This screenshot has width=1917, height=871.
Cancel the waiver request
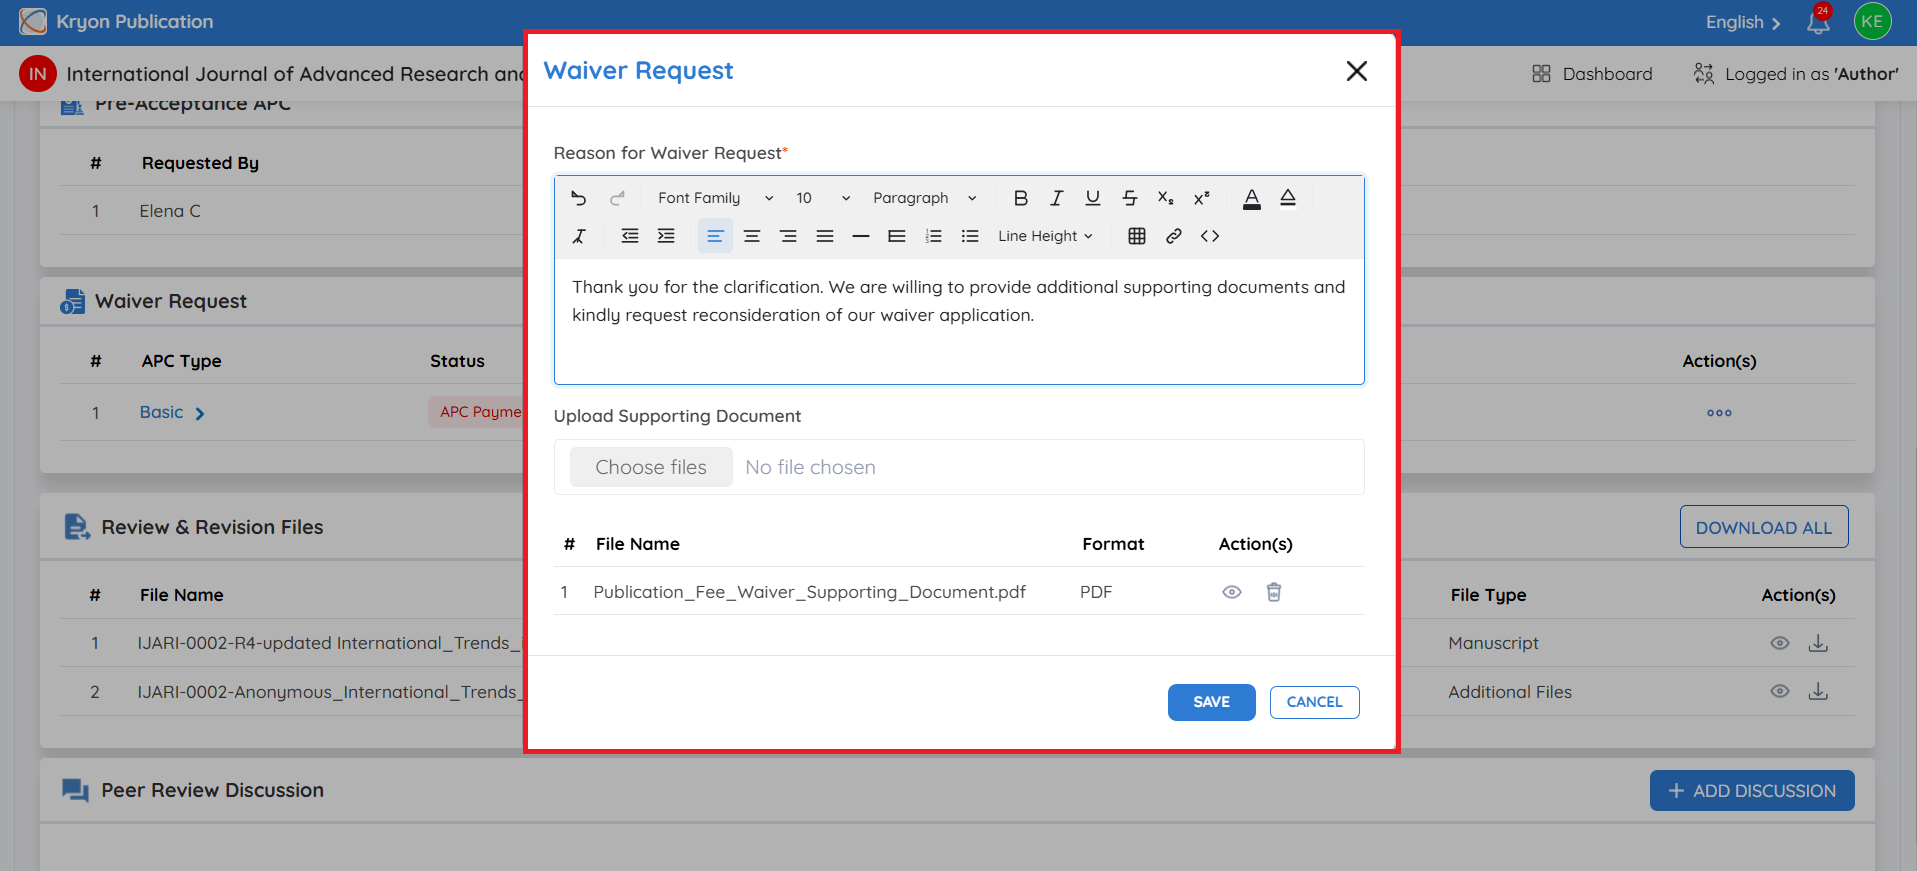(x=1314, y=702)
